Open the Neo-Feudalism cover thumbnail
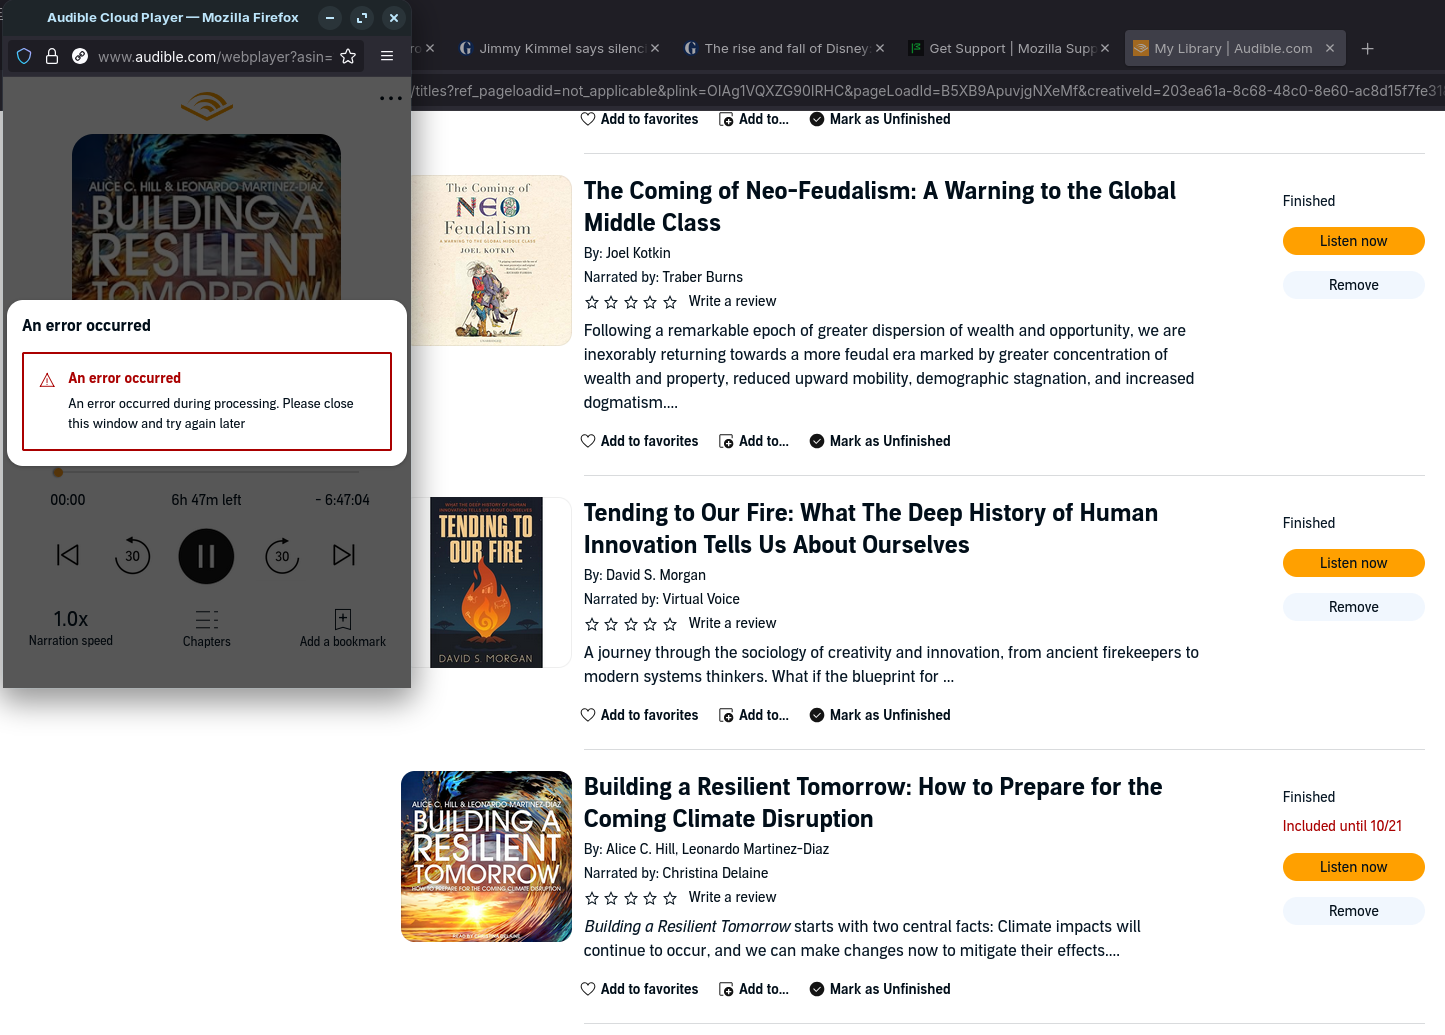Viewport: 1445px width, 1035px height. pyautogui.click(x=490, y=261)
